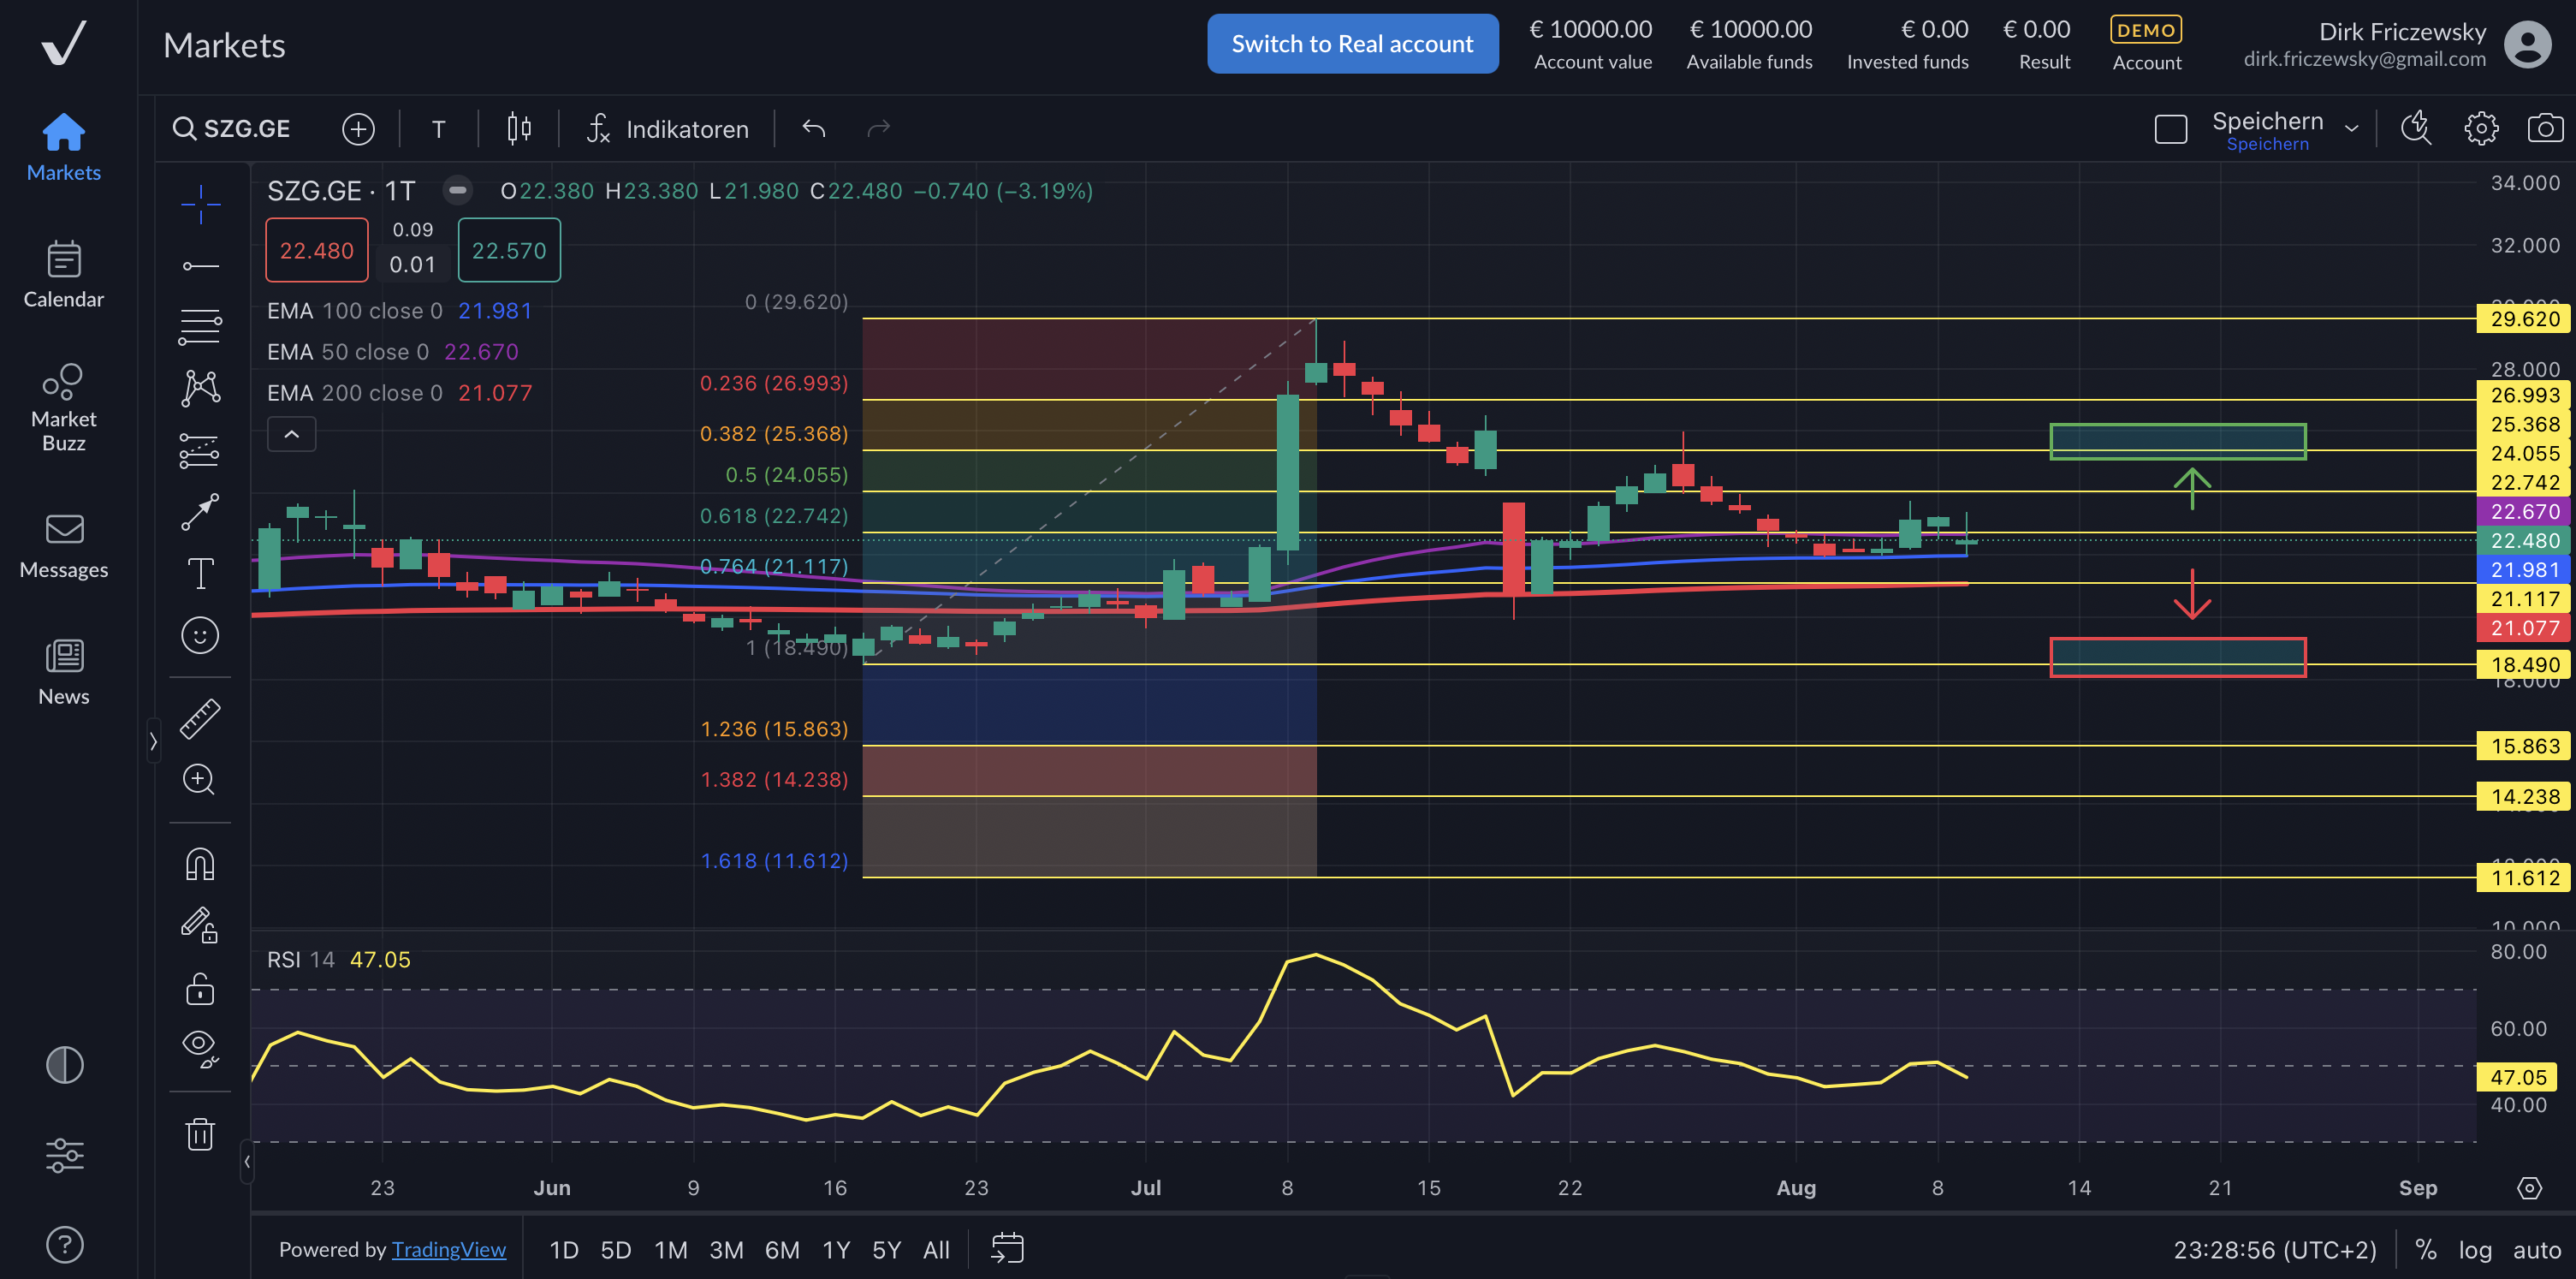Take a chart snapshot with camera icon
Viewport: 2576px width, 1279px height.
(x=2544, y=128)
